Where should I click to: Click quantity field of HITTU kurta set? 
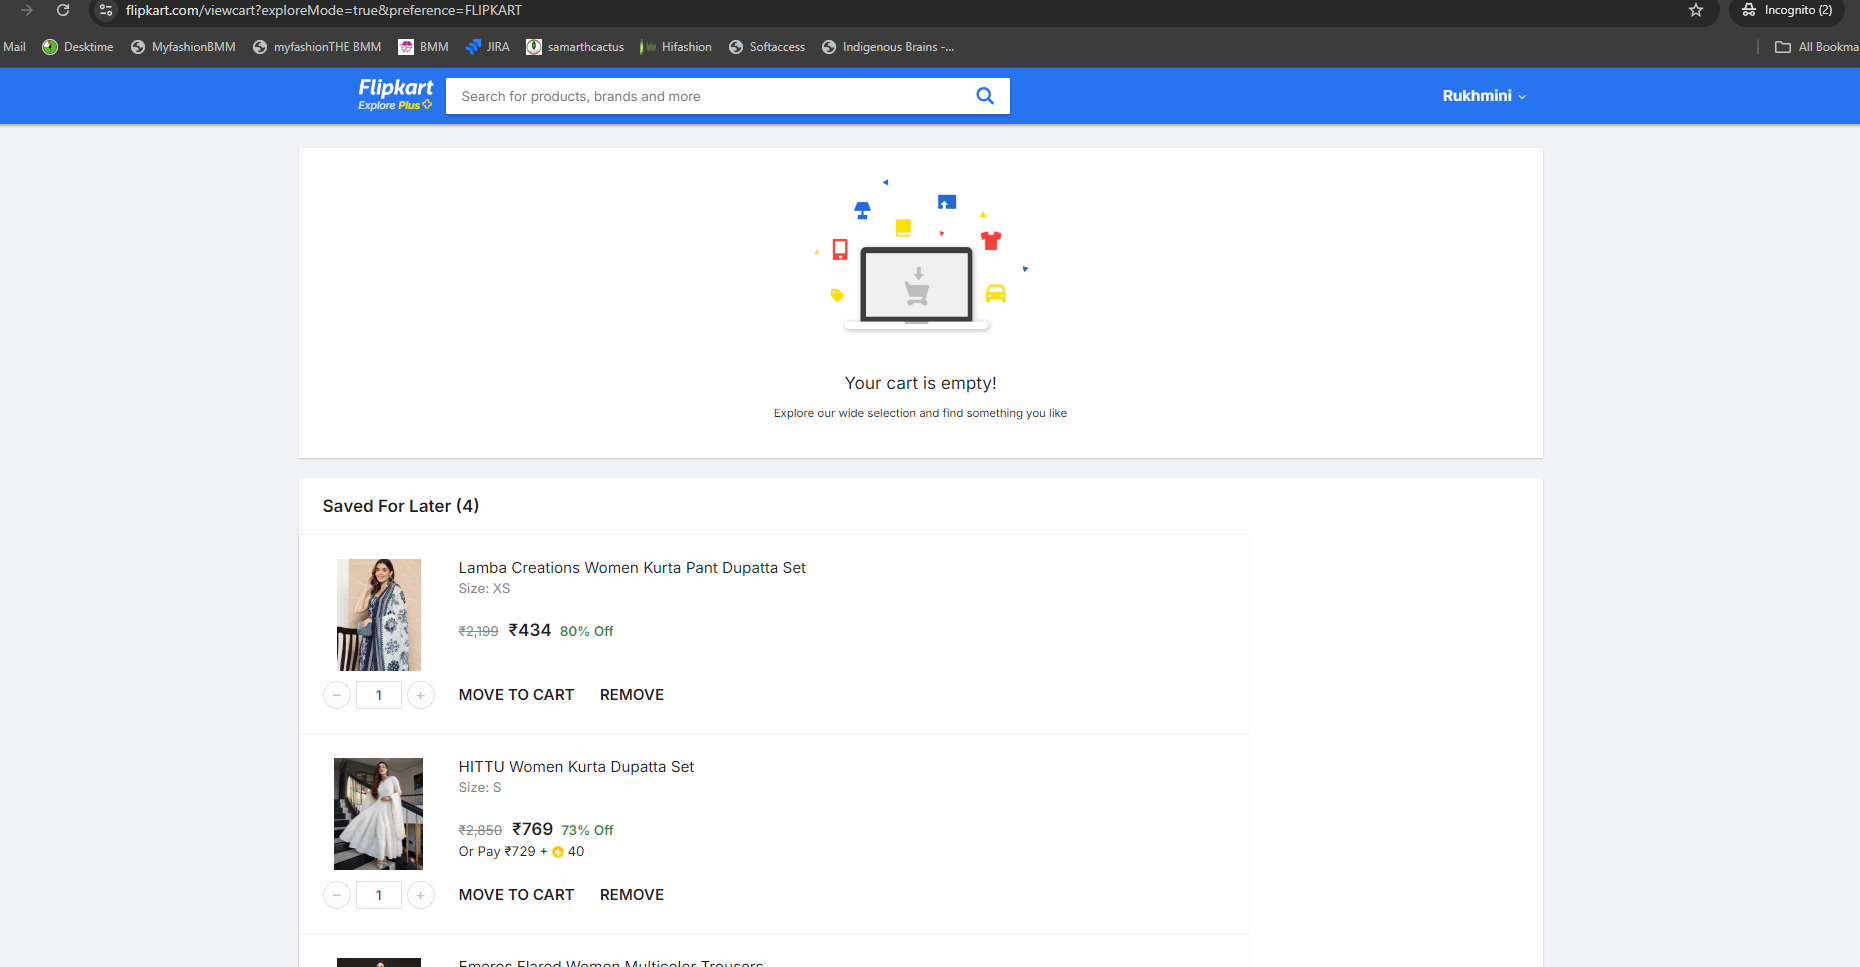click(379, 895)
